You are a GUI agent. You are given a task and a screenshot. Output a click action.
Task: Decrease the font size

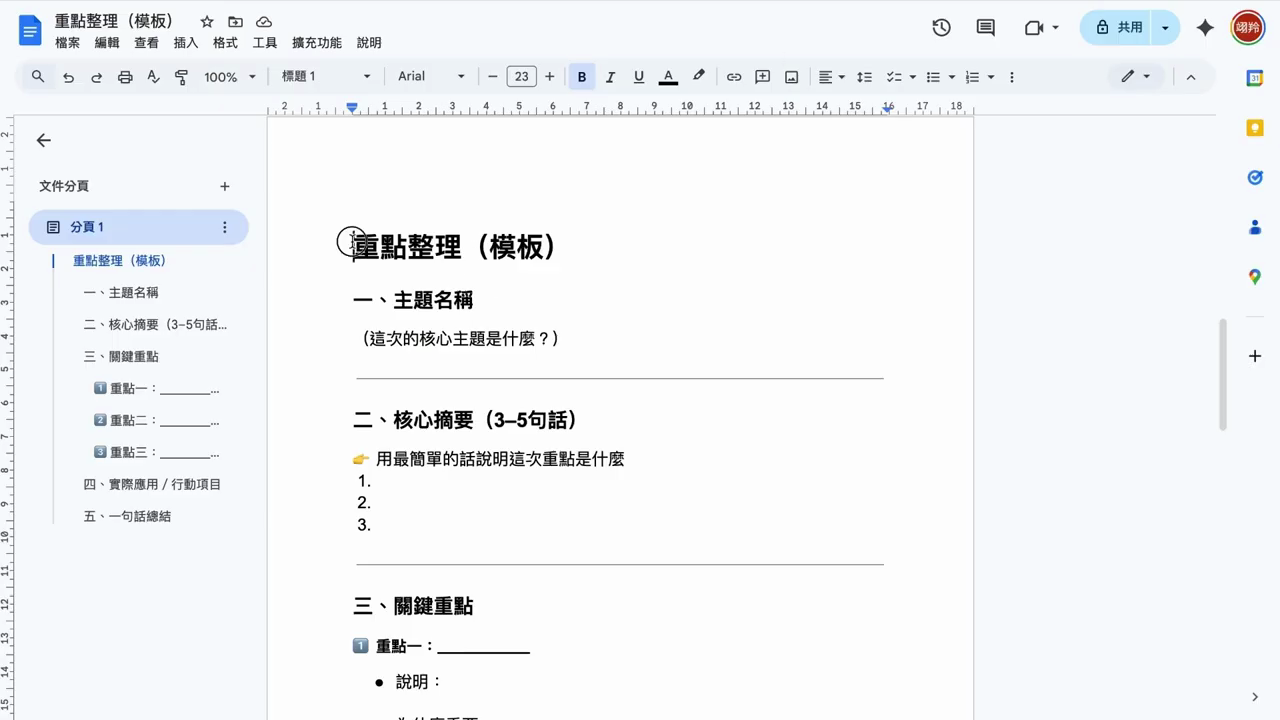pyautogui.click(x=493, y=77)
